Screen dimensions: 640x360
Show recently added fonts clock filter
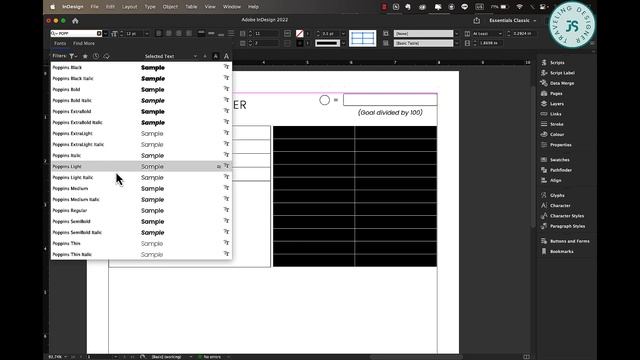(96, 56)
